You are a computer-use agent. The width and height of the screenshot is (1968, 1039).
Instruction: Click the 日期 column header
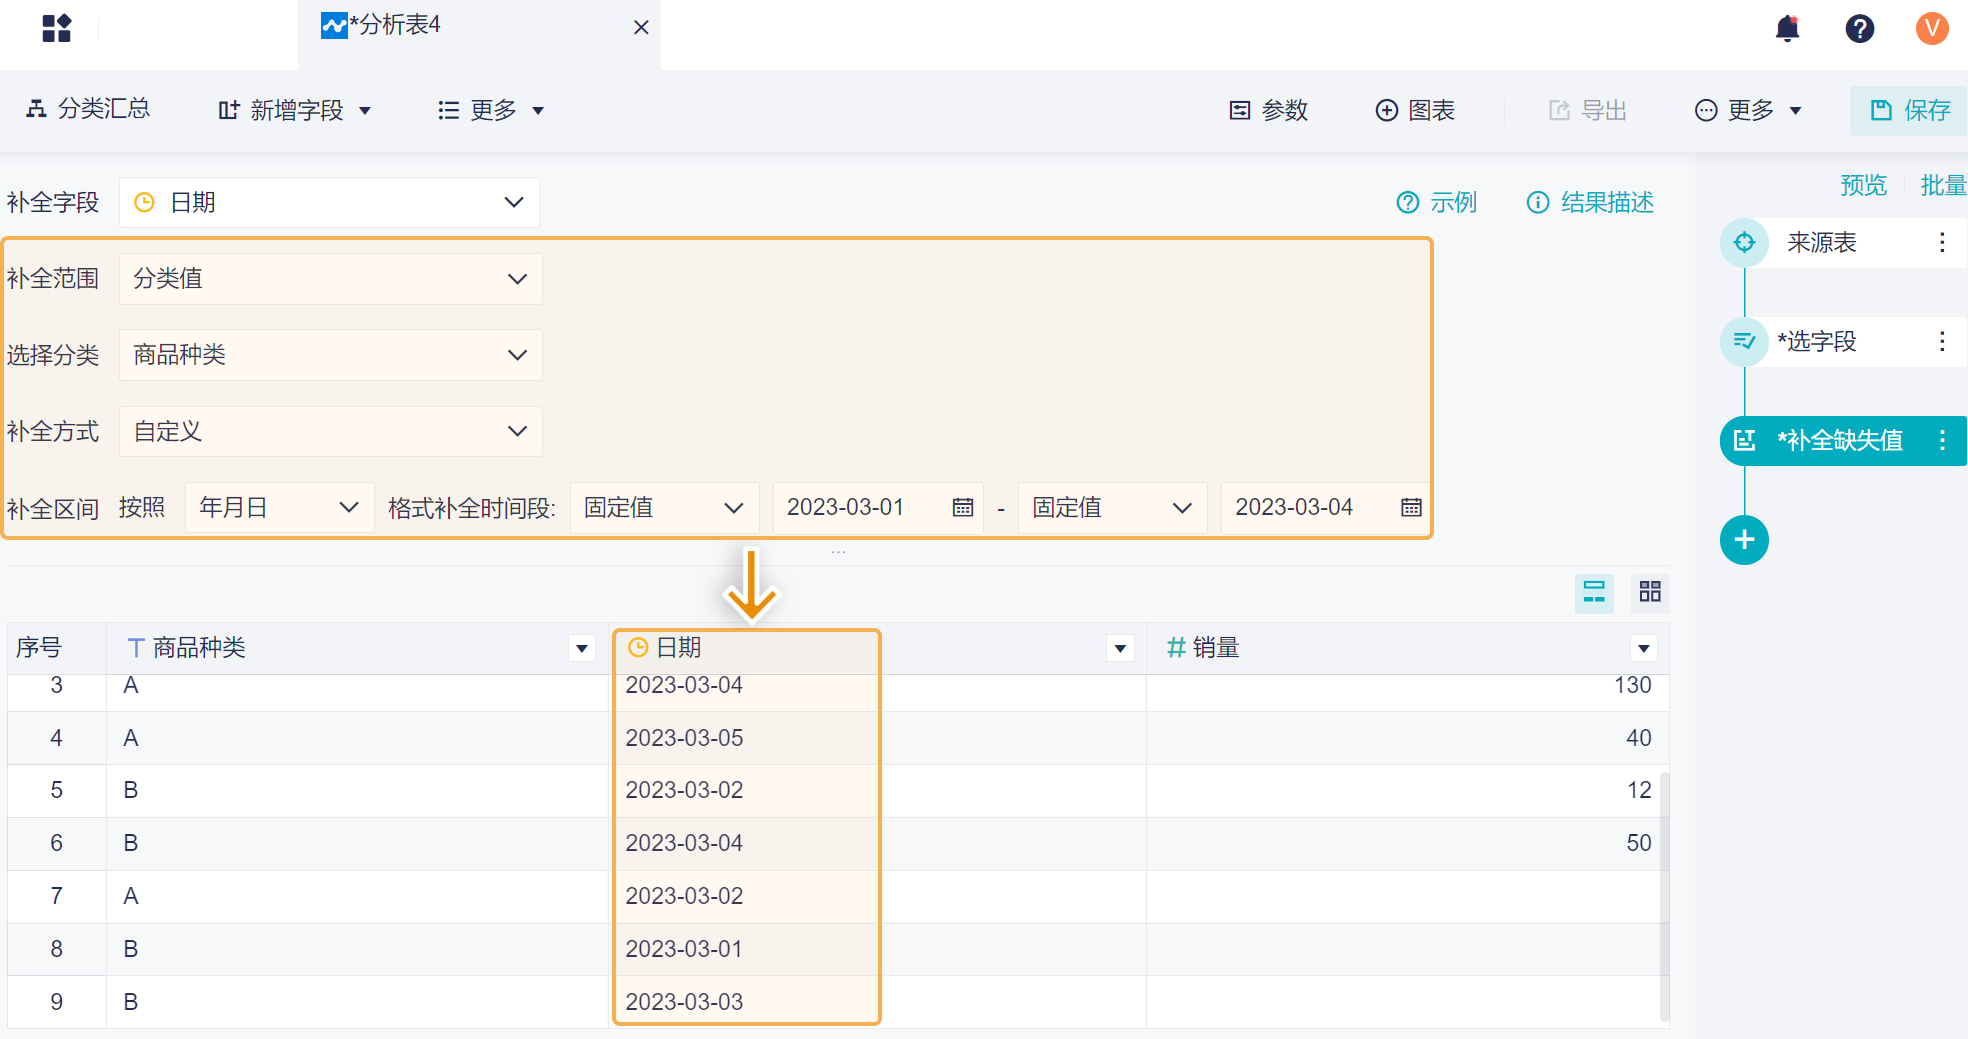877,648
